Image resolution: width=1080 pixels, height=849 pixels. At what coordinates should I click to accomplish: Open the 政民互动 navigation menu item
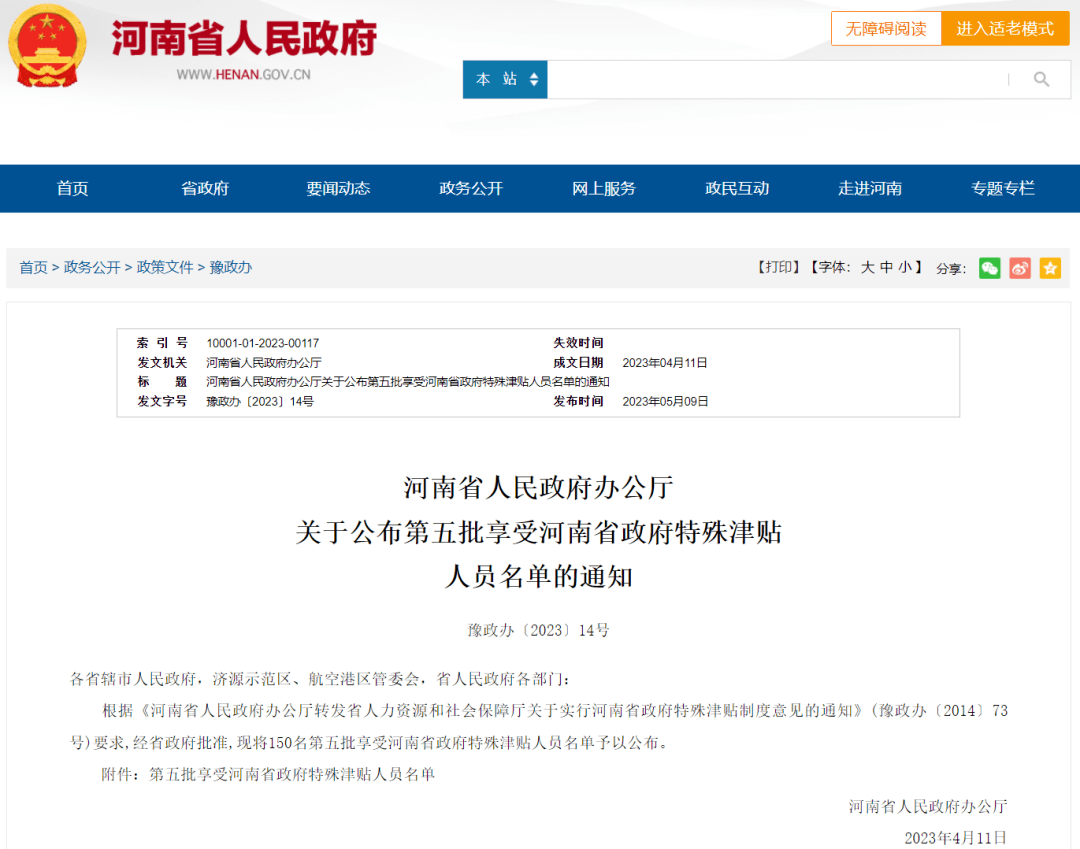(x=737, y=189)
